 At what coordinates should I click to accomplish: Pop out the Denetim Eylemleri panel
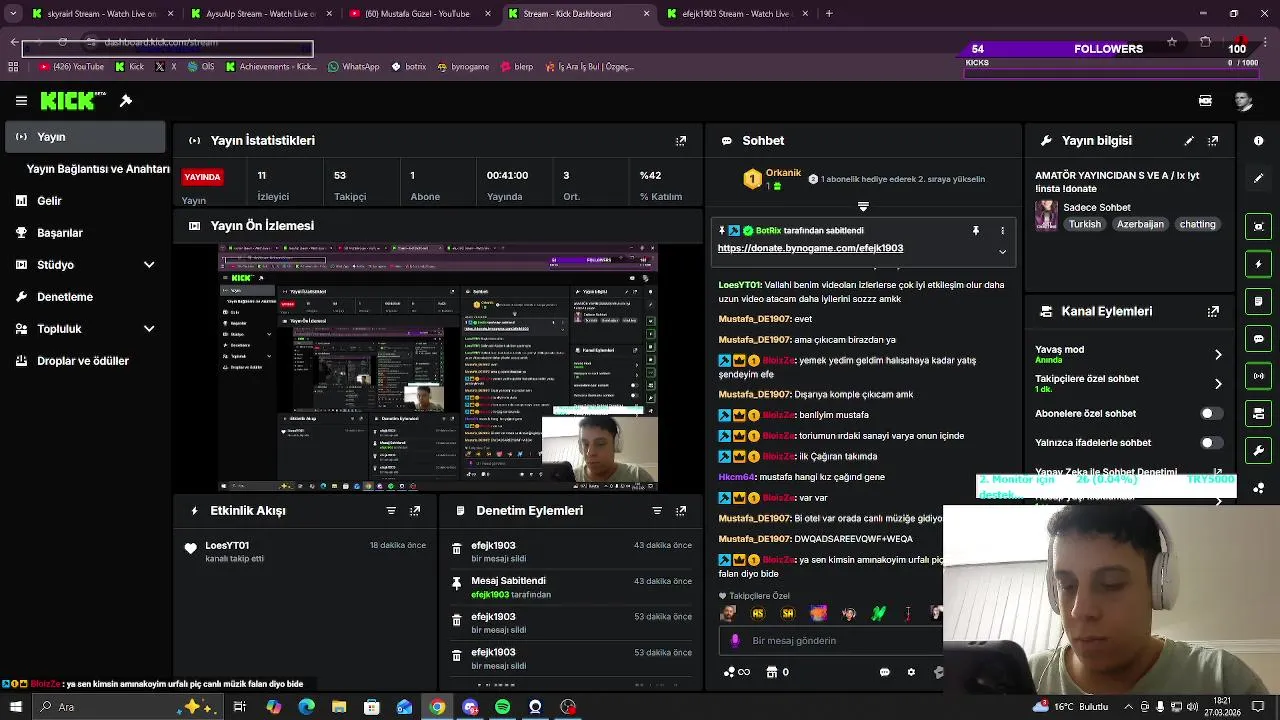(681, 511)
